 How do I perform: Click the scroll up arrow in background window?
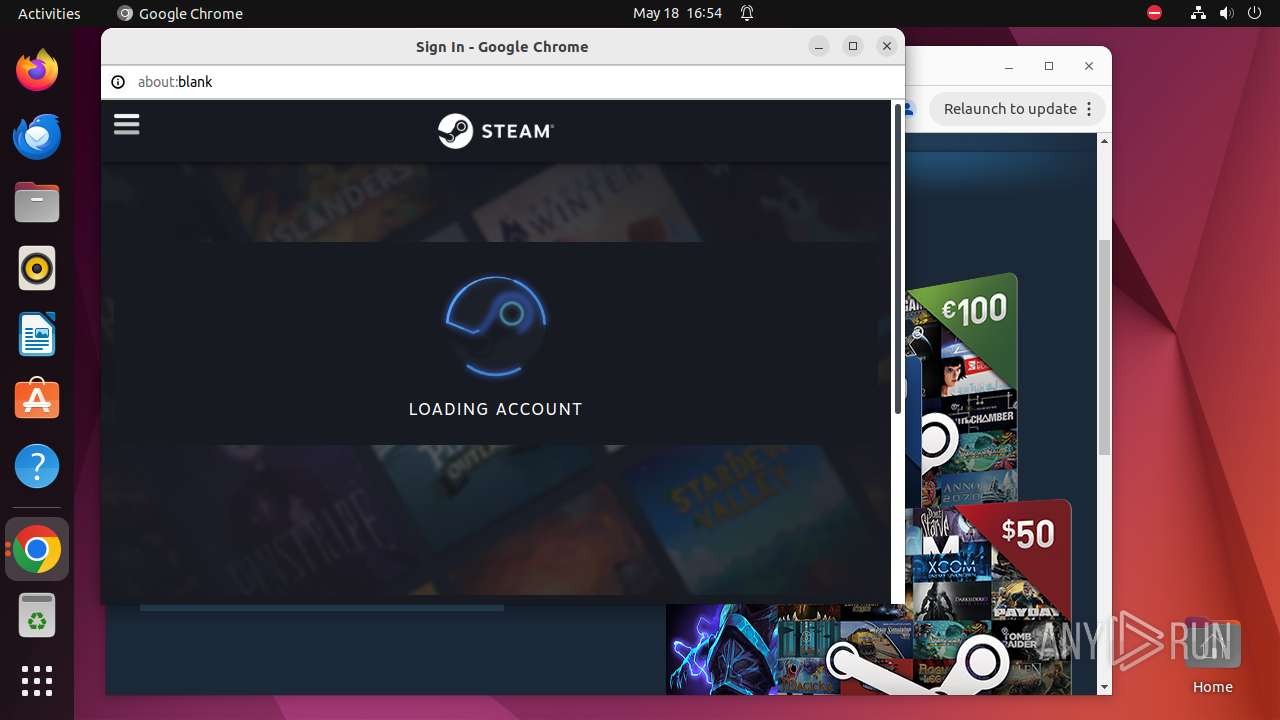[1104, 141]
